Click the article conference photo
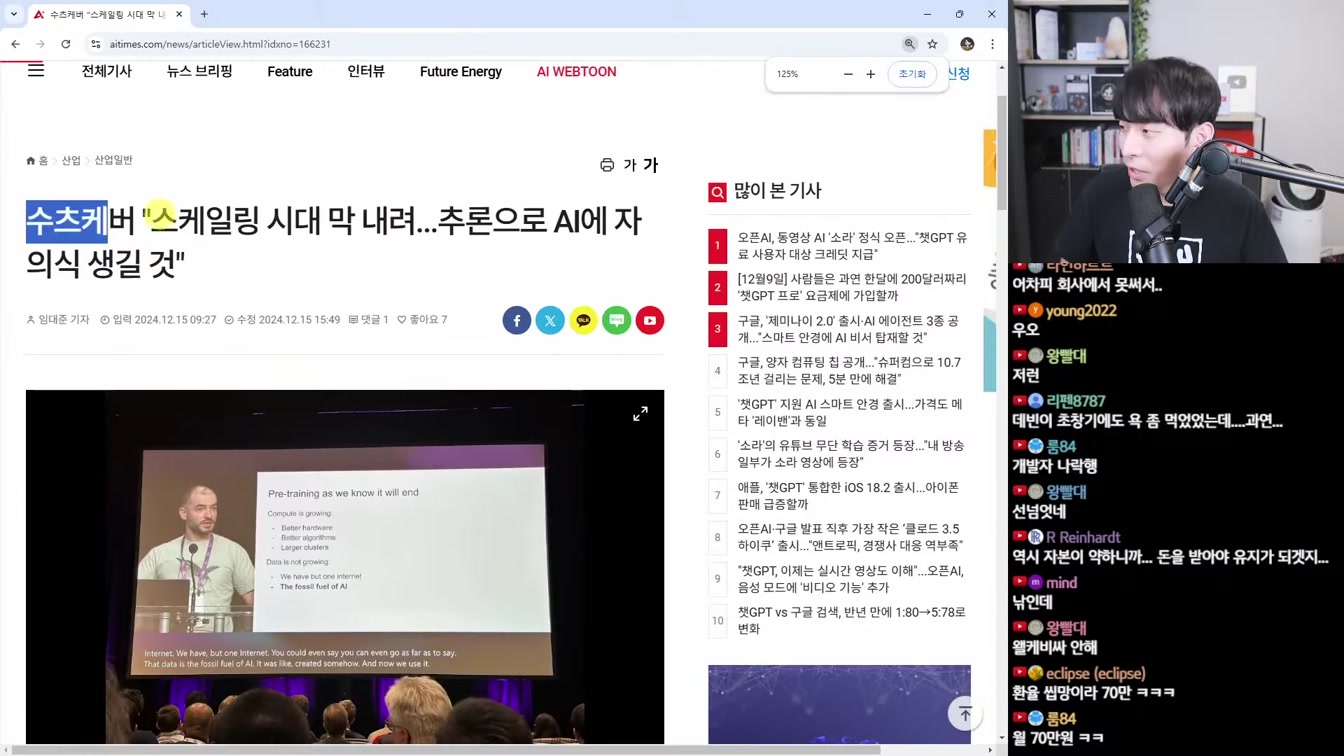Screen dimensions: 1344x756 345,567
